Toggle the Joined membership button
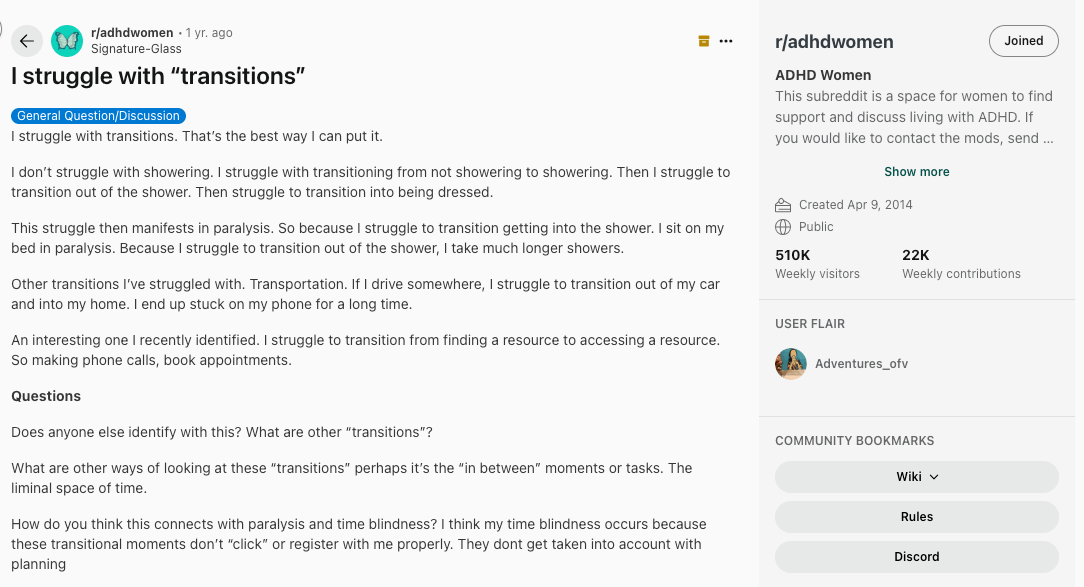This screenshot has height=587, width=1084. tap(1023, 41)
